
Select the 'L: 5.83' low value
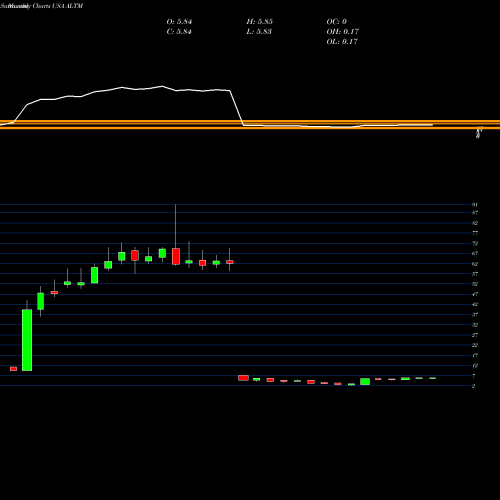click(x=259, y=32)
